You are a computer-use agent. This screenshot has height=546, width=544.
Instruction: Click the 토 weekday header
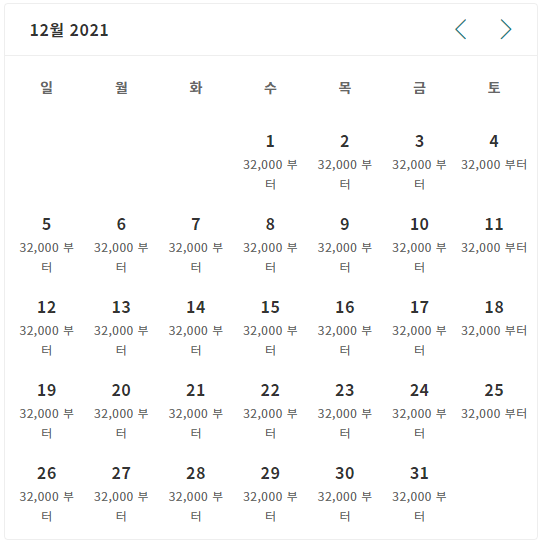click(494, 87)
